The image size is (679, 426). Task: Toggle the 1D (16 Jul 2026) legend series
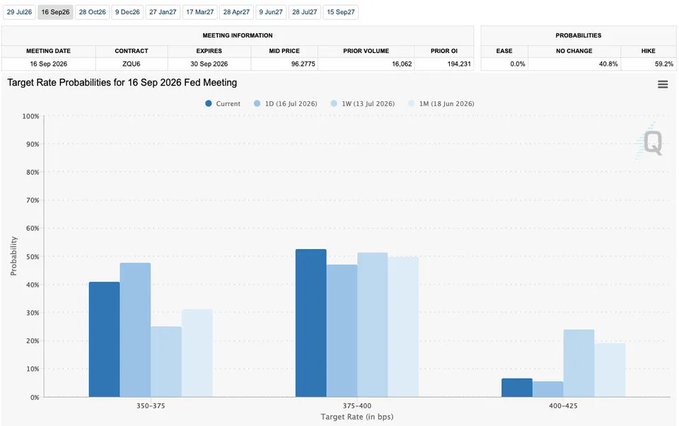(285, 104)
